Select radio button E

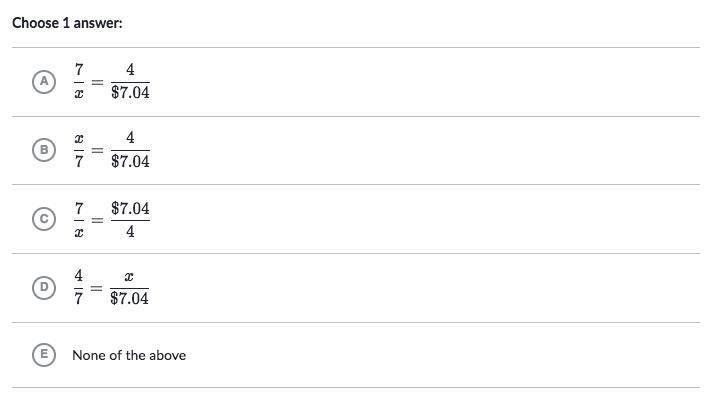pos(44,355)
